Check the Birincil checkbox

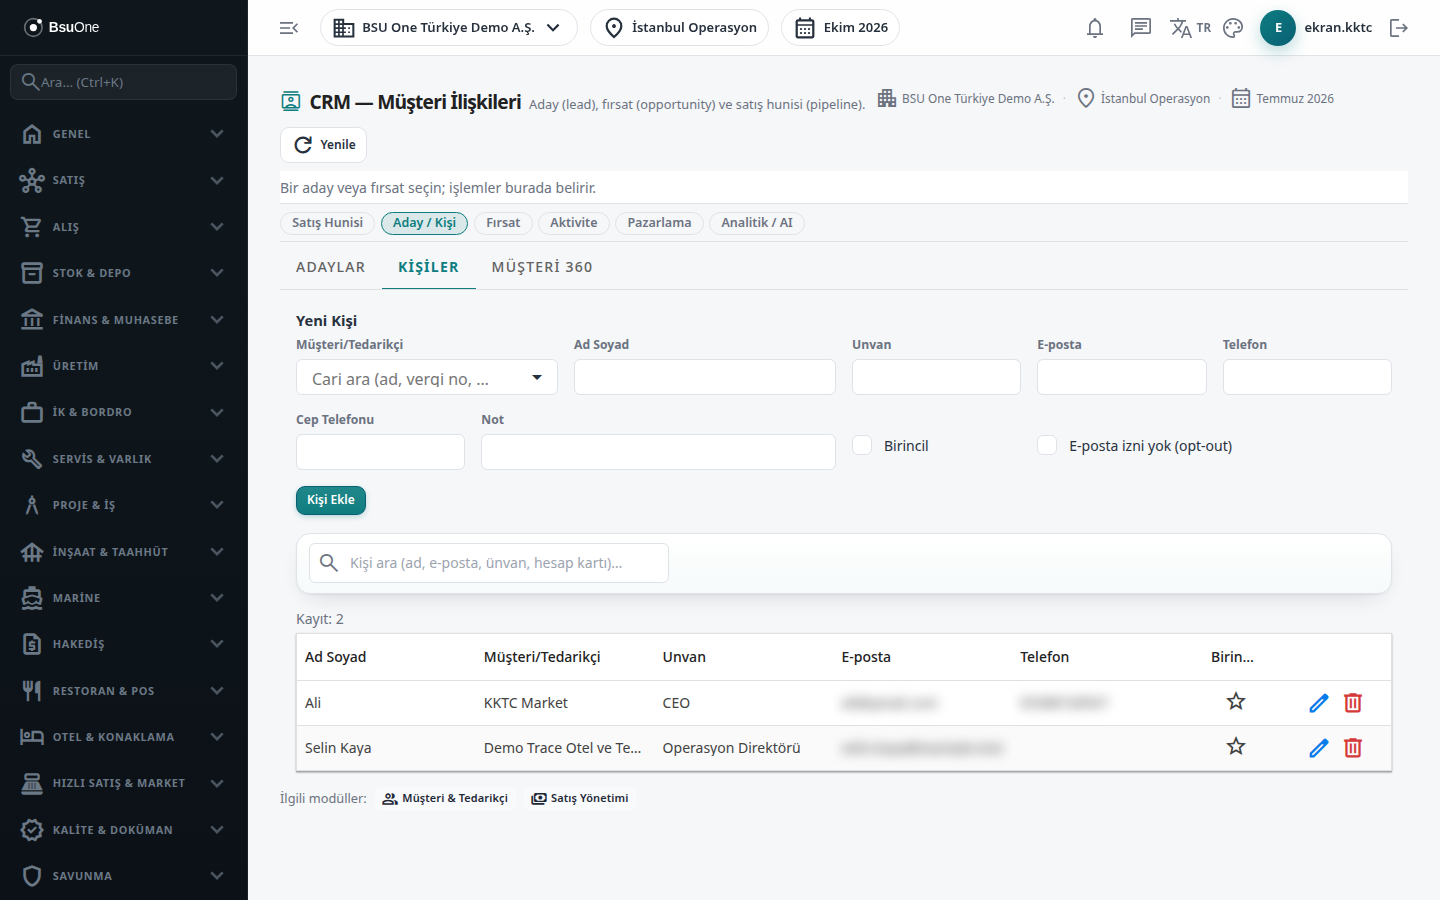tap(862, 445)
